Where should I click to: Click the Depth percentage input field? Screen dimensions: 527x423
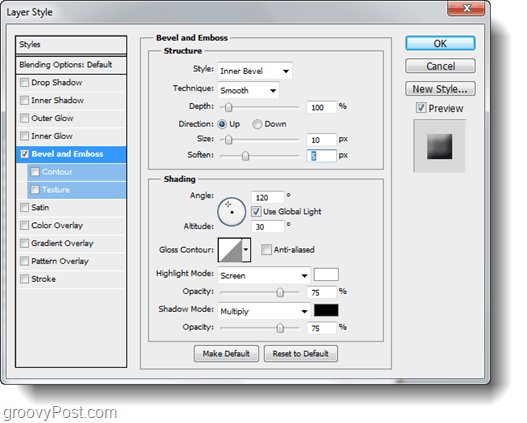coord(321,108)
